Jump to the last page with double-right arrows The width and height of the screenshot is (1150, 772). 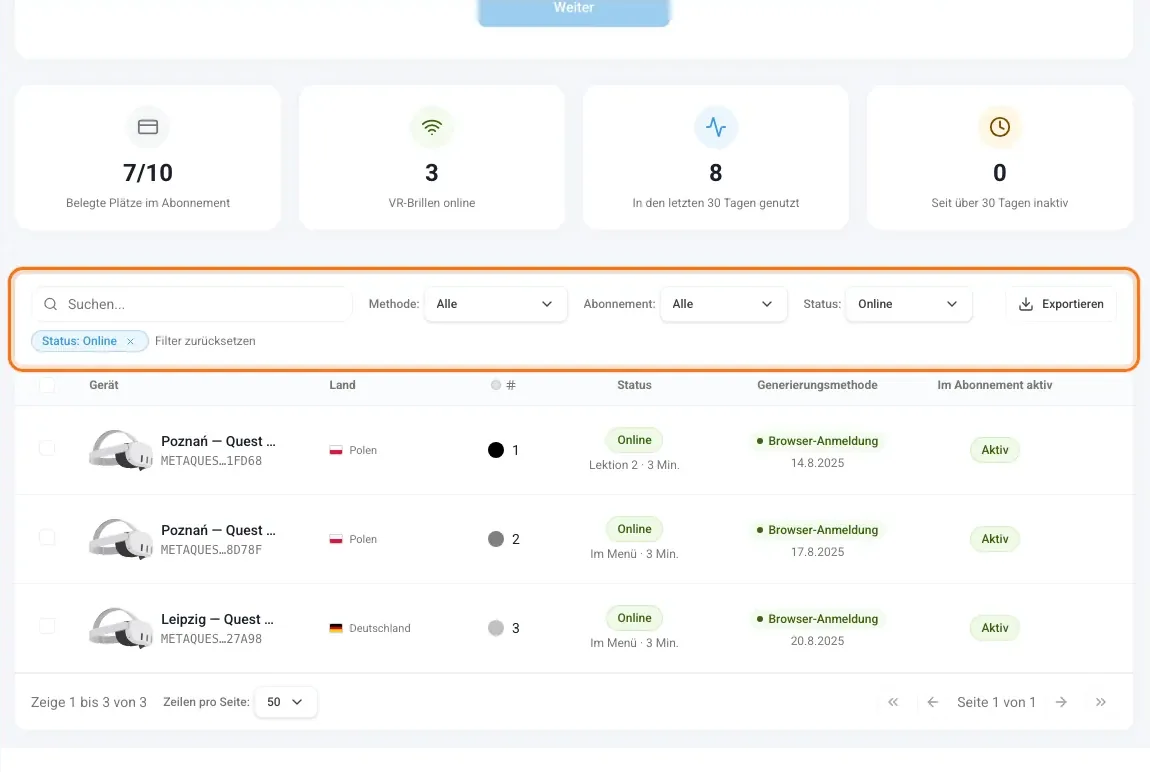pos(1101,702)
